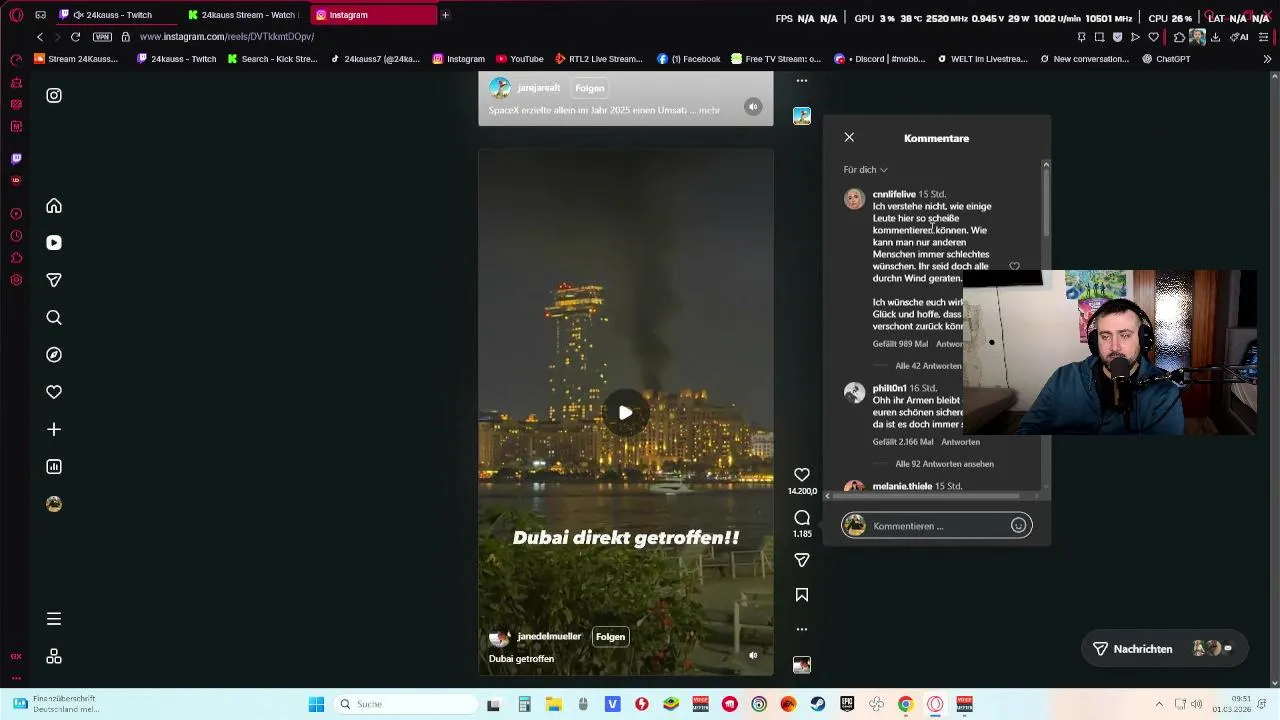Open profile avatar in Instagram sidebar
Screen dimensions: 1280x720
[54, 504]
